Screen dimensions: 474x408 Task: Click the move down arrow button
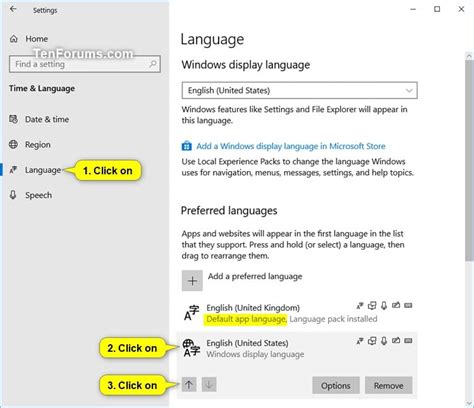point(209,385)
